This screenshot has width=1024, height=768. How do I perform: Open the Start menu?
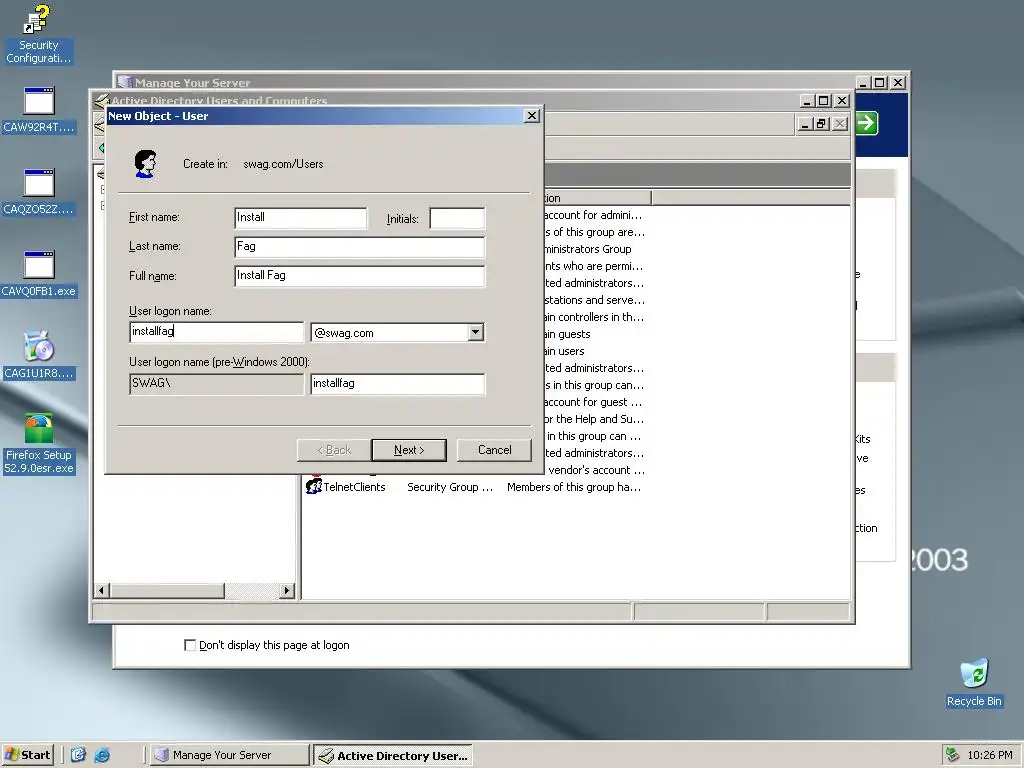coord(27,755)
